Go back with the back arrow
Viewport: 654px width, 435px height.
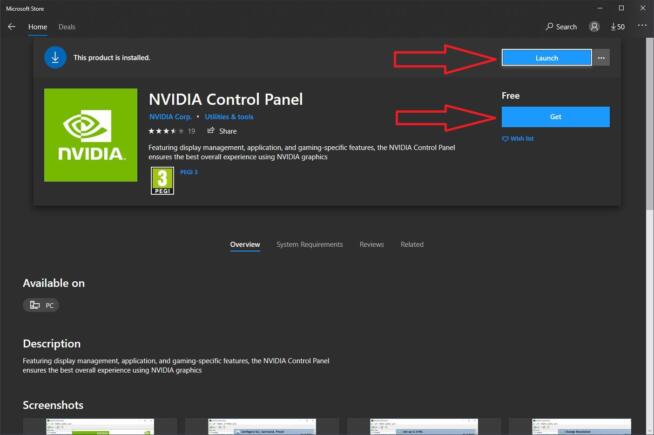click(11, 27)
